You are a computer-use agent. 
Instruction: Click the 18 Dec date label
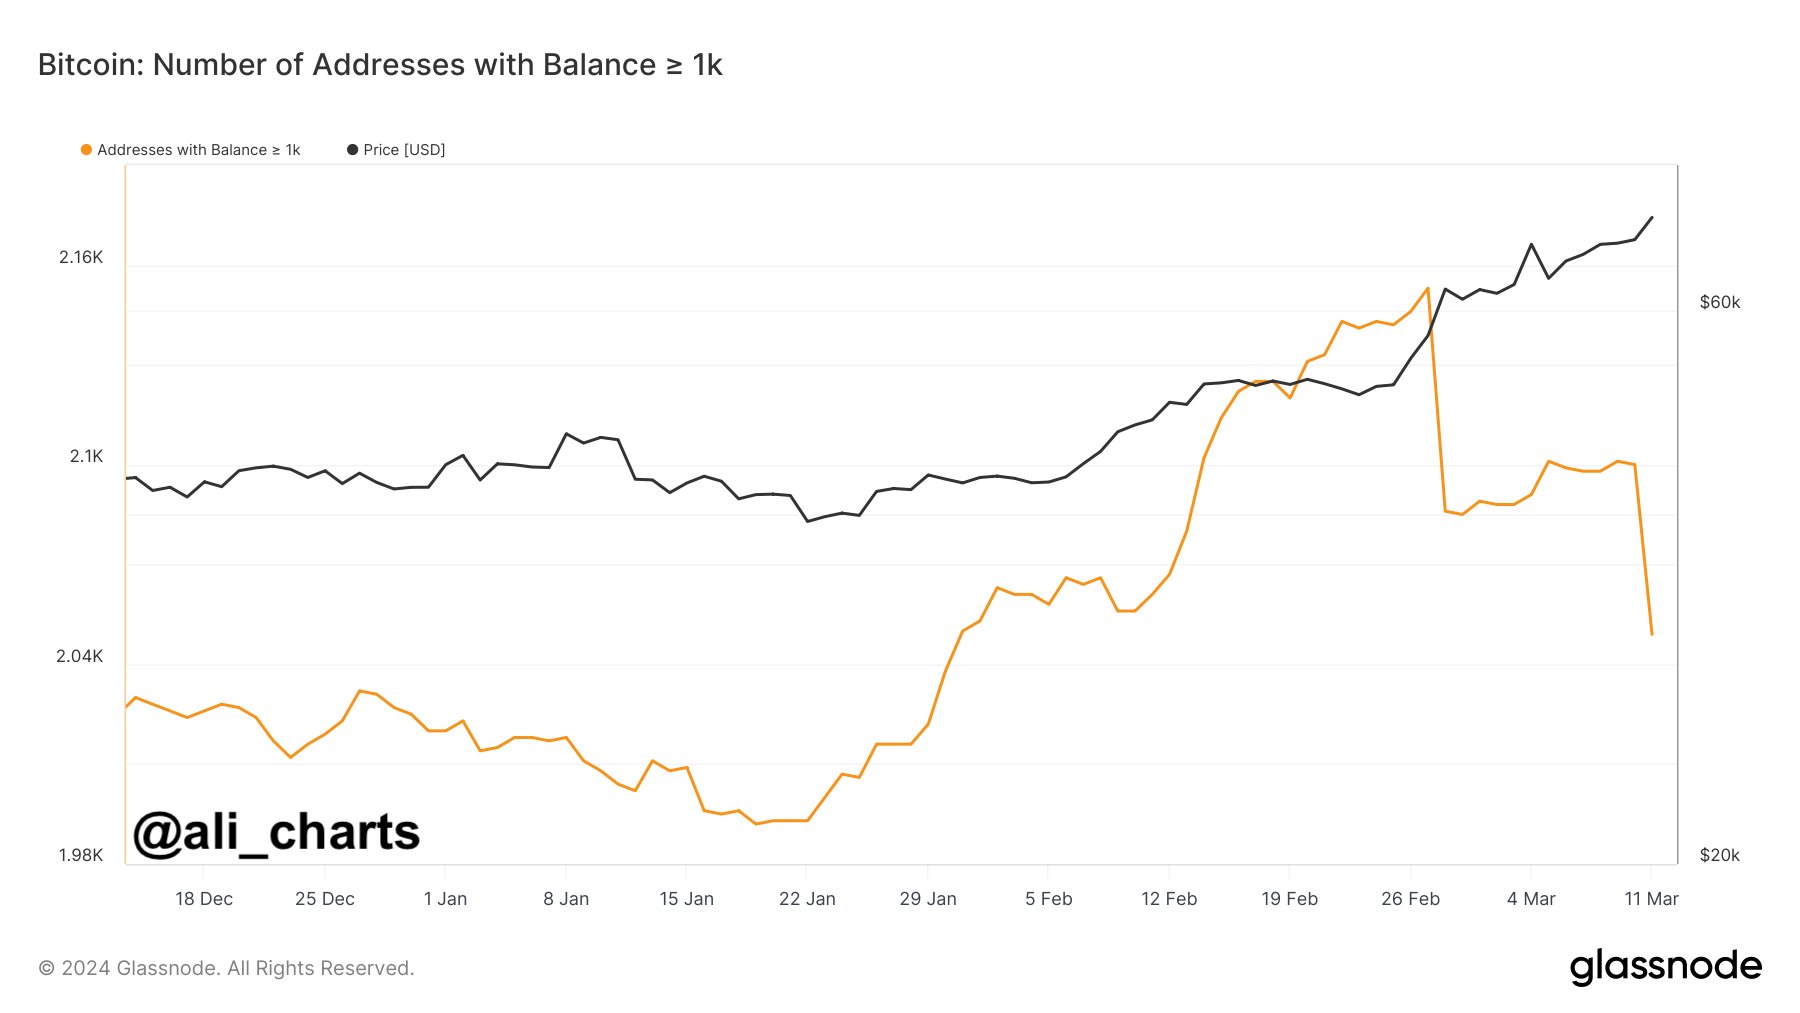[x=204, y=899]
